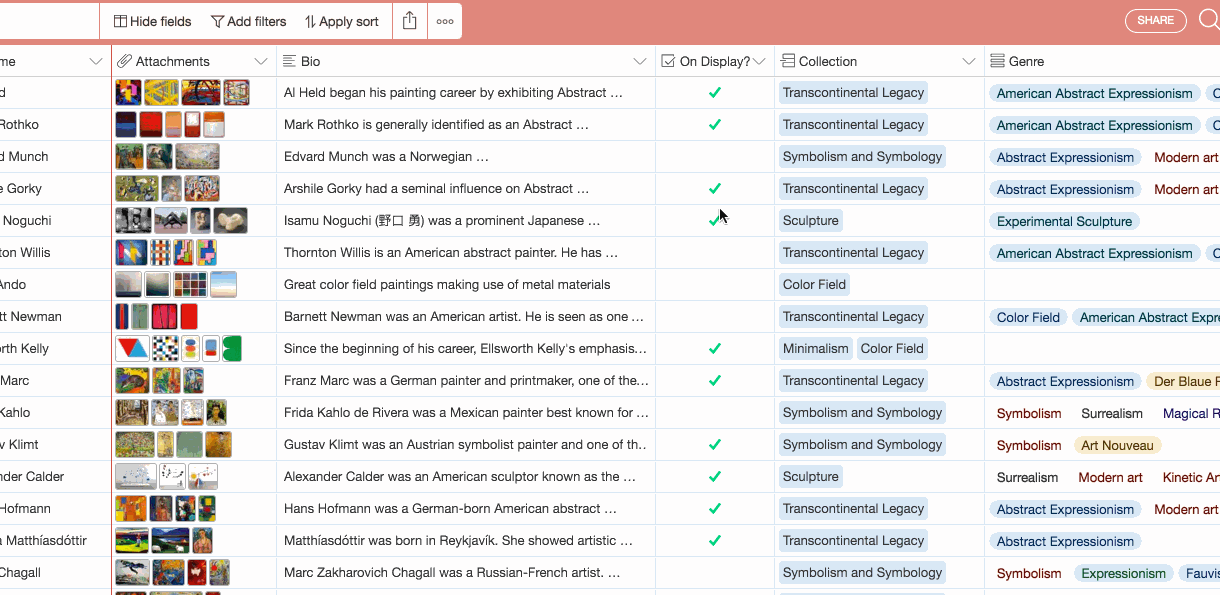Click the Attachments paperclip field icon

pos(125,61)
